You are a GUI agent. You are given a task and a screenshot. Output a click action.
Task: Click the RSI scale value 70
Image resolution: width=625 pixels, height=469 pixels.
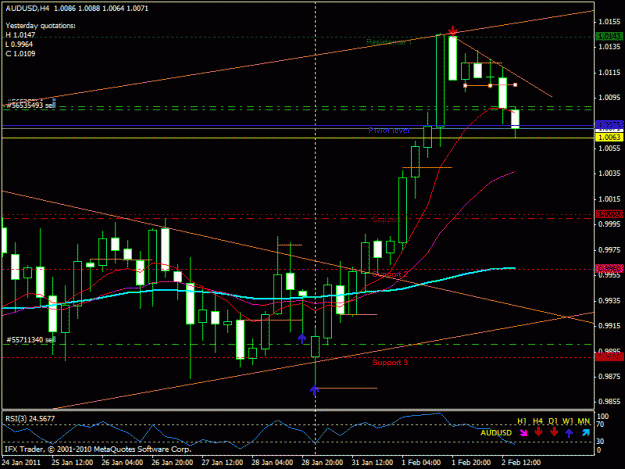[602, 425]
